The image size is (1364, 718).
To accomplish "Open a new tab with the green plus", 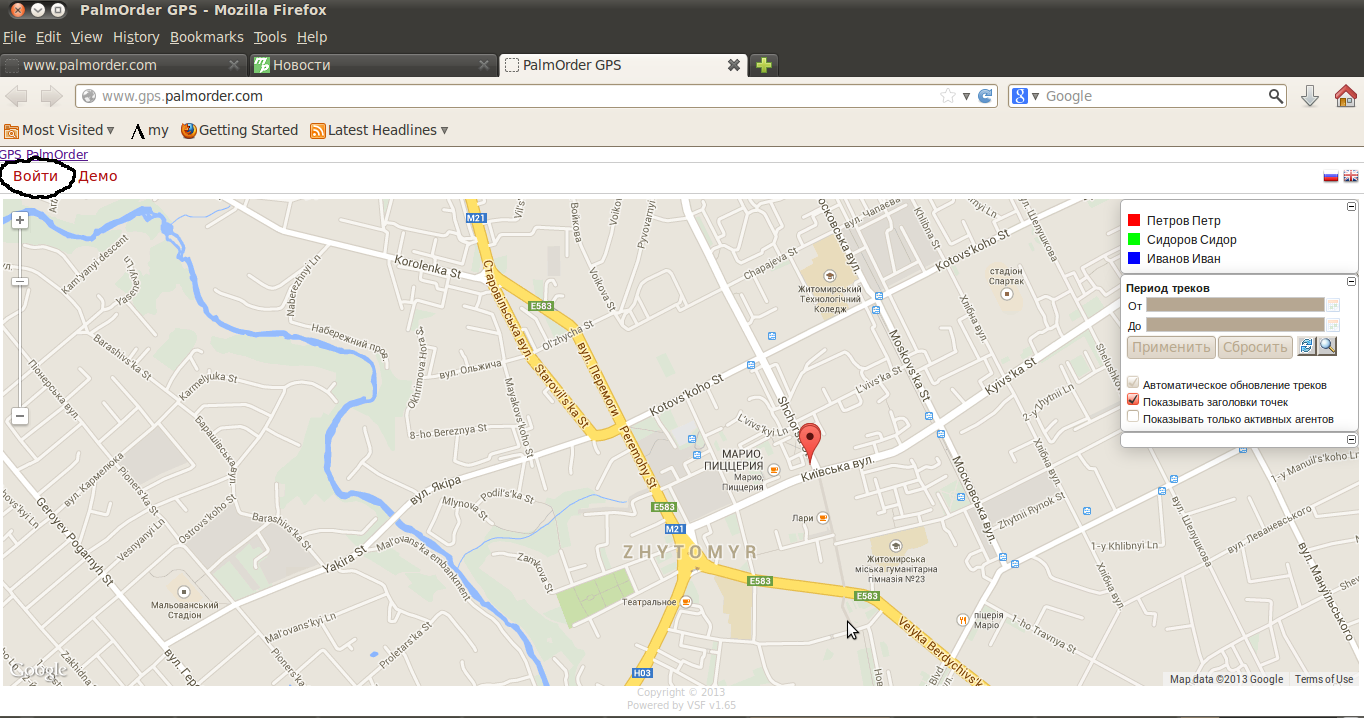I will (x=764, y=65).
